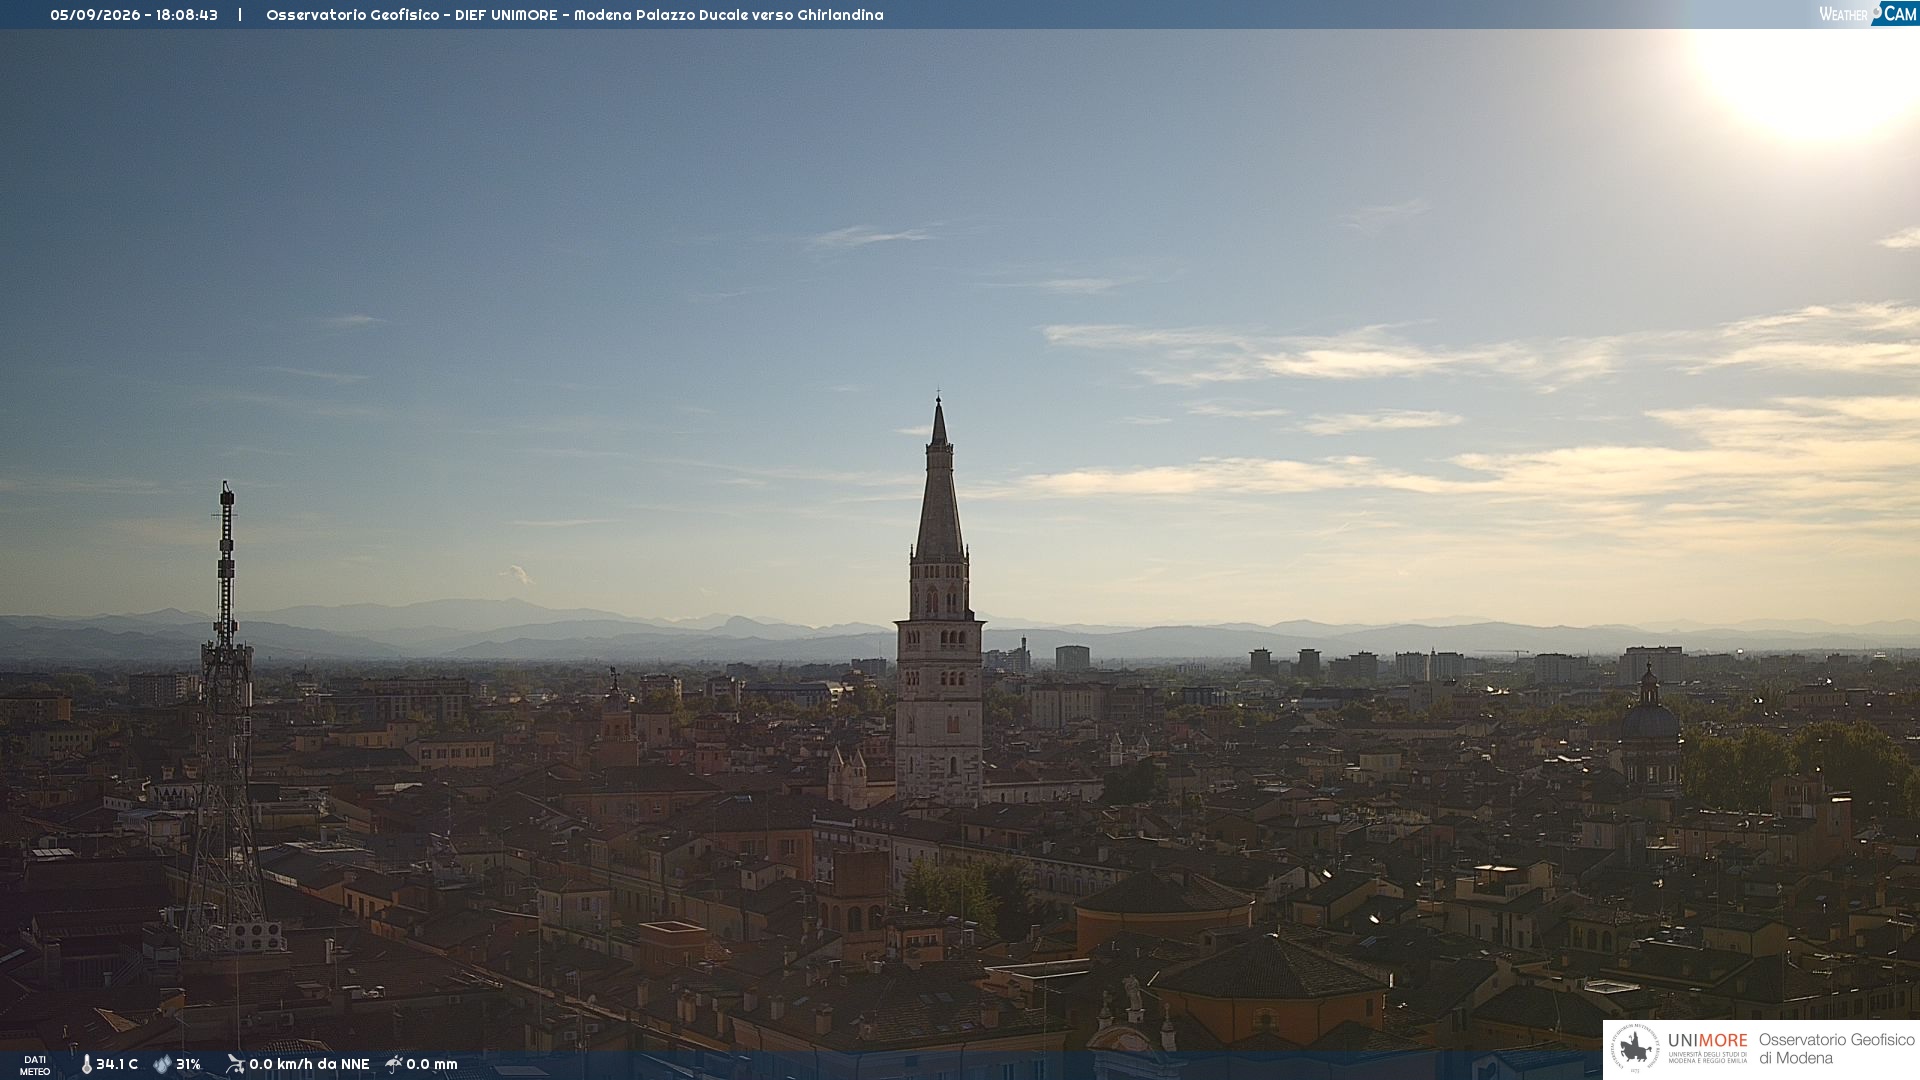Click the humidity water droplets icon
Screen dimensions: 1920x1080
[x=162, y=1065]
